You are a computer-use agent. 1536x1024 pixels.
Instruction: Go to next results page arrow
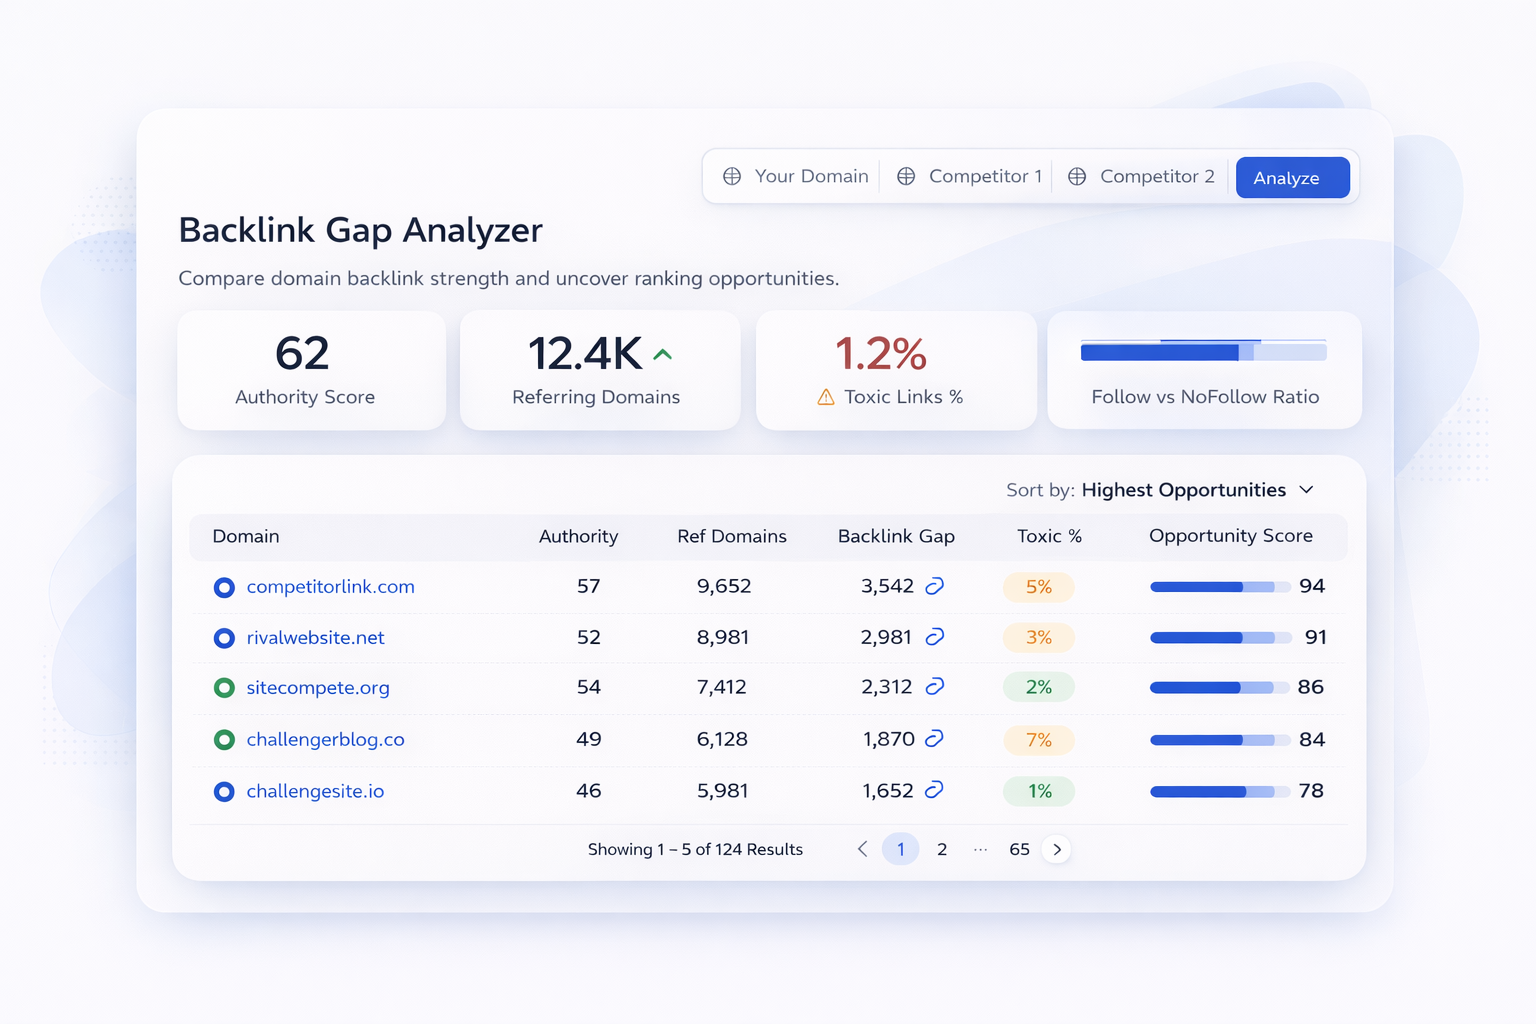(x=1057, y=849)
